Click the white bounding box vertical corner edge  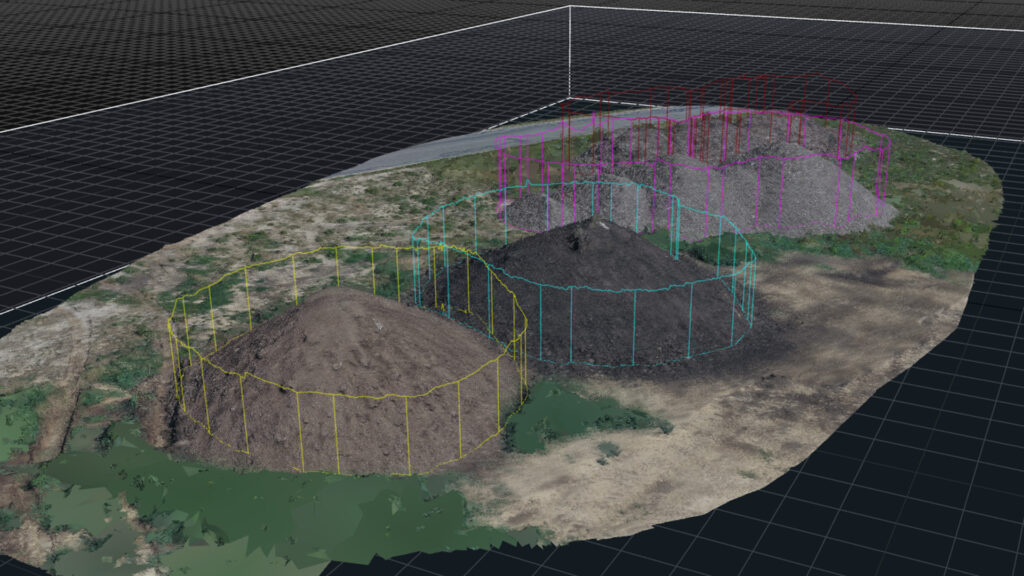pyautogui.click(x=569, y=50)
